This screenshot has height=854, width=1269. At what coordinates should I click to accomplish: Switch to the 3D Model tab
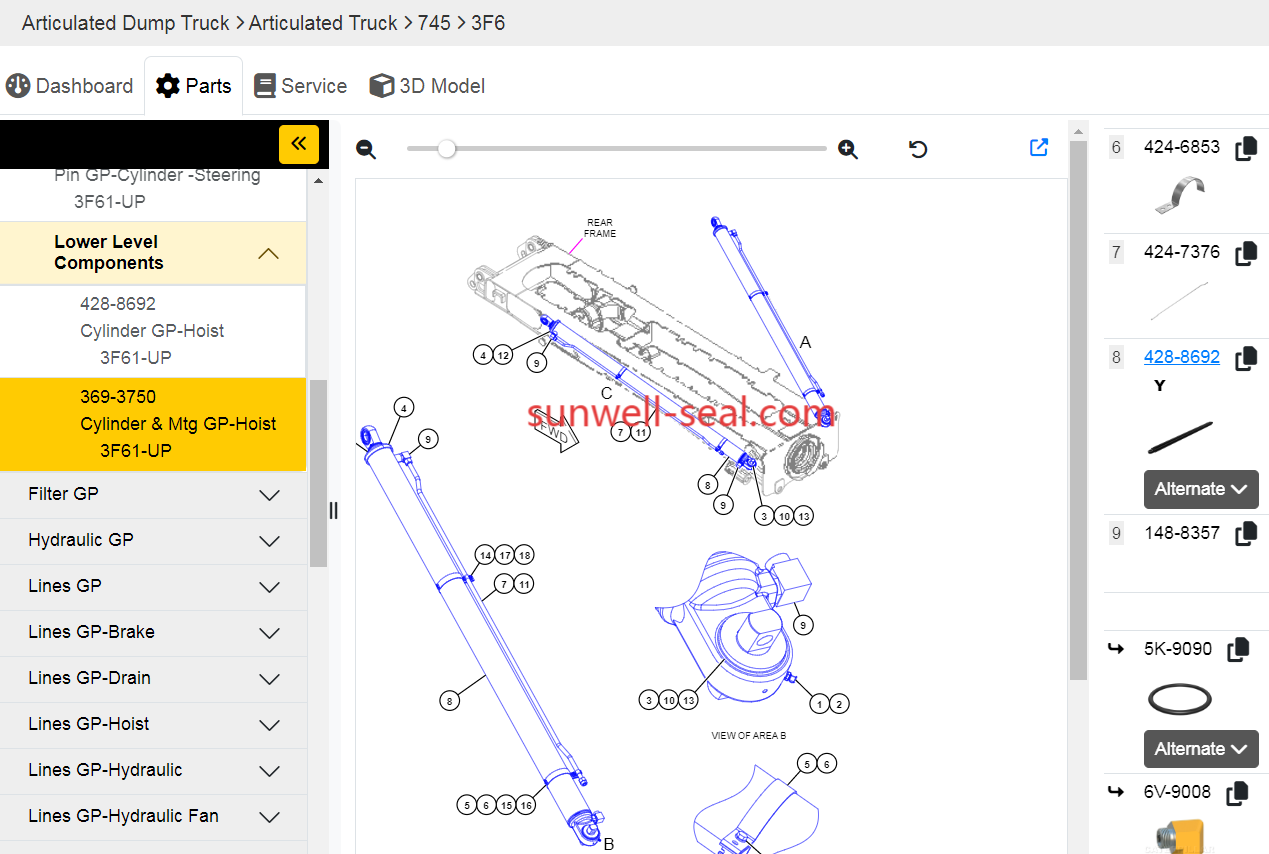(x=428, y=86)
